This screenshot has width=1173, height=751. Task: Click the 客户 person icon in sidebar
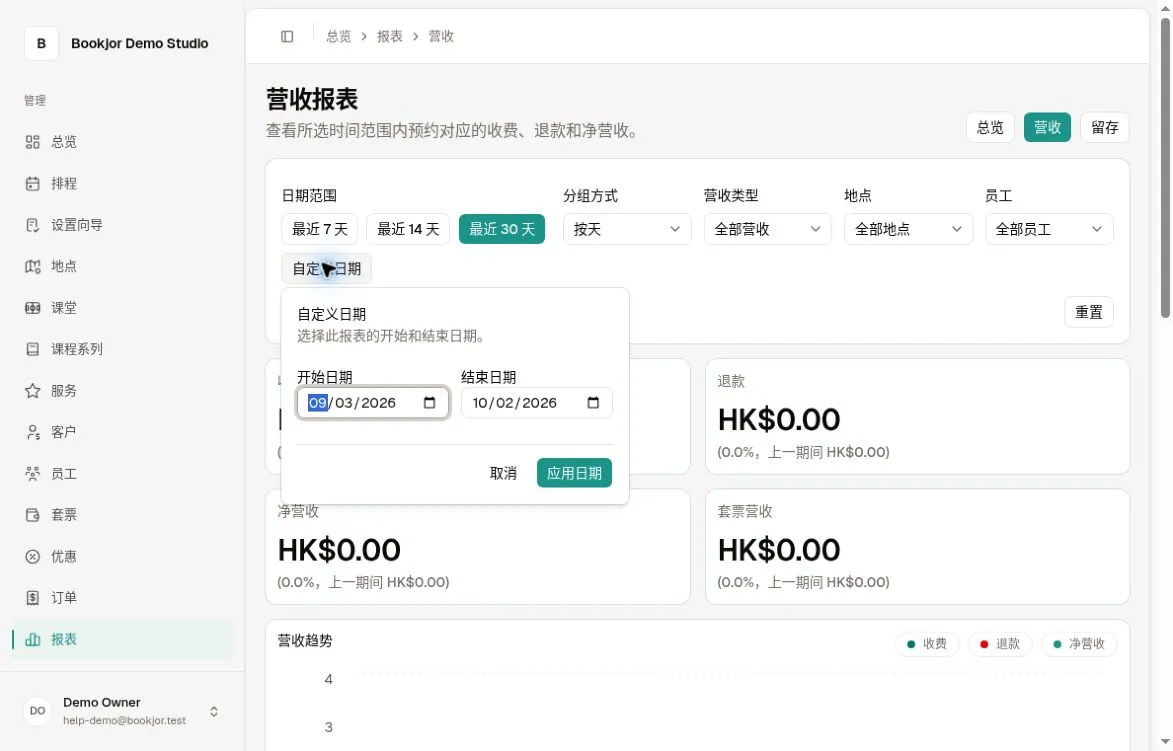(x=32, y=432)
